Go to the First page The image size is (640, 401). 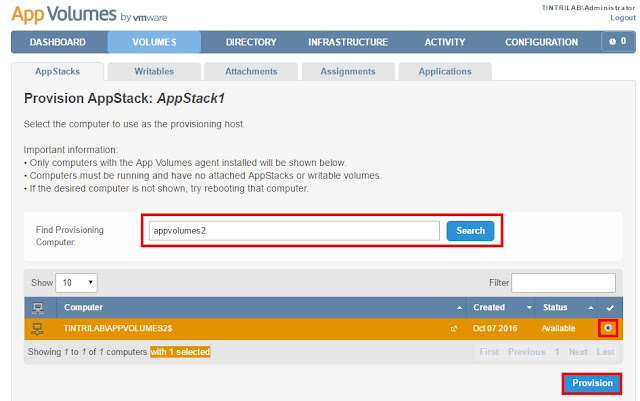[x=489, y=352]
